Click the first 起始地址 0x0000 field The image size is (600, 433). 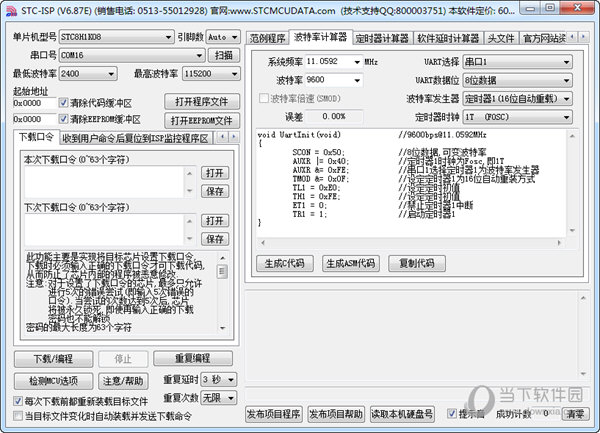[34, 103]
